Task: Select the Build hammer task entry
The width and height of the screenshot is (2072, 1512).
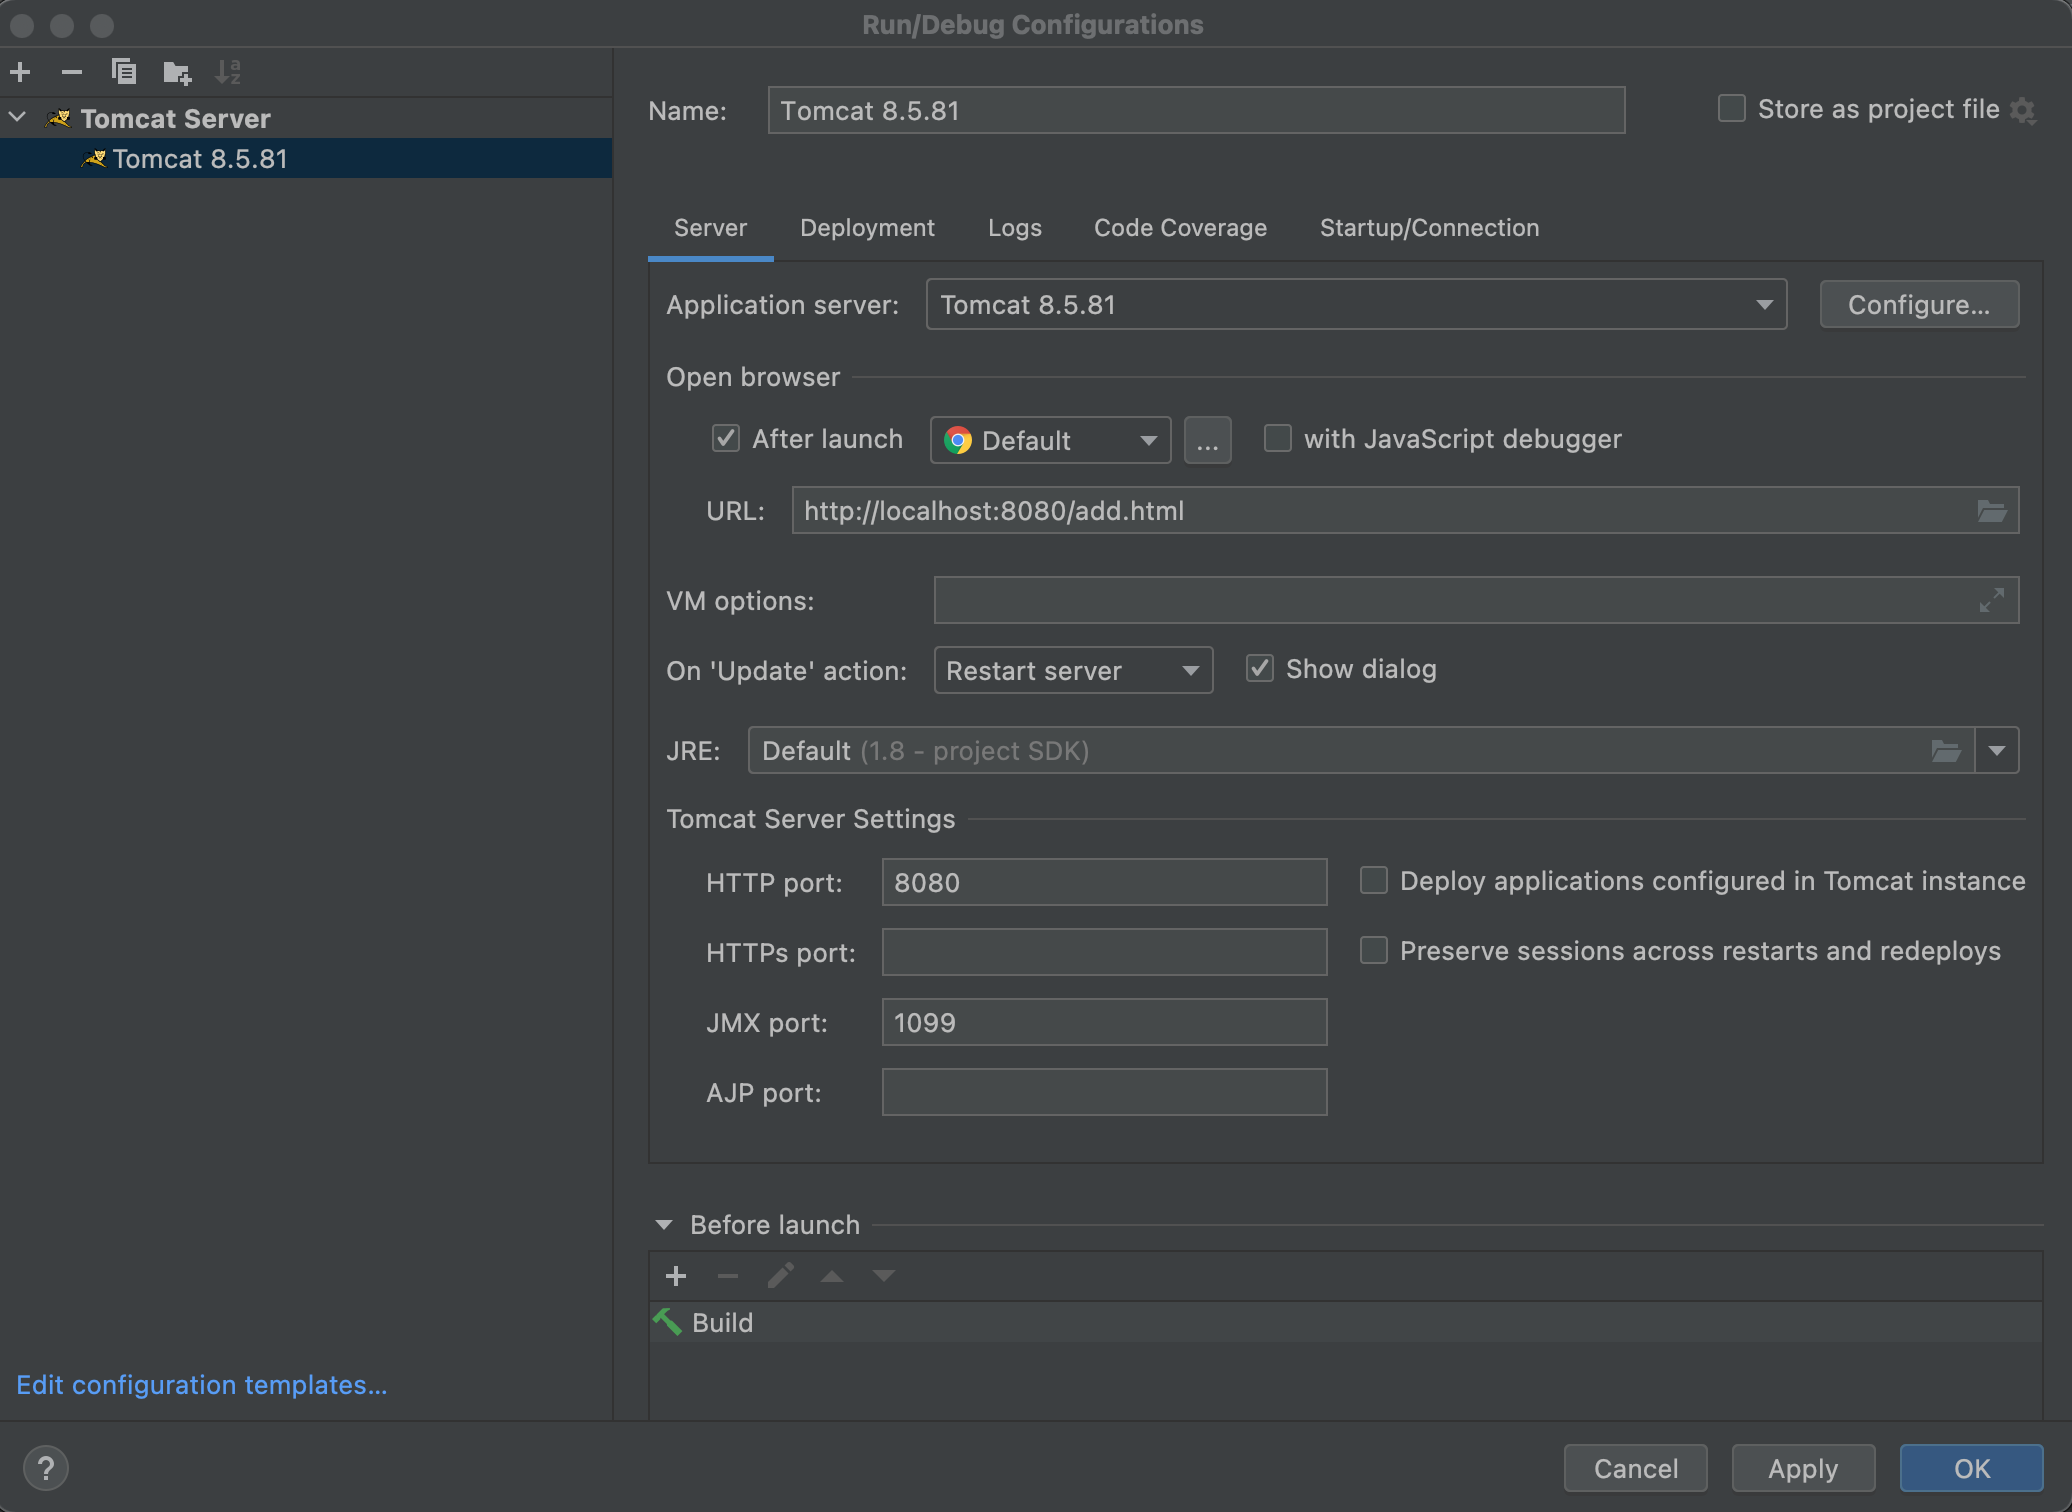Action: pyautogui.click(x=1345, y=1322)
